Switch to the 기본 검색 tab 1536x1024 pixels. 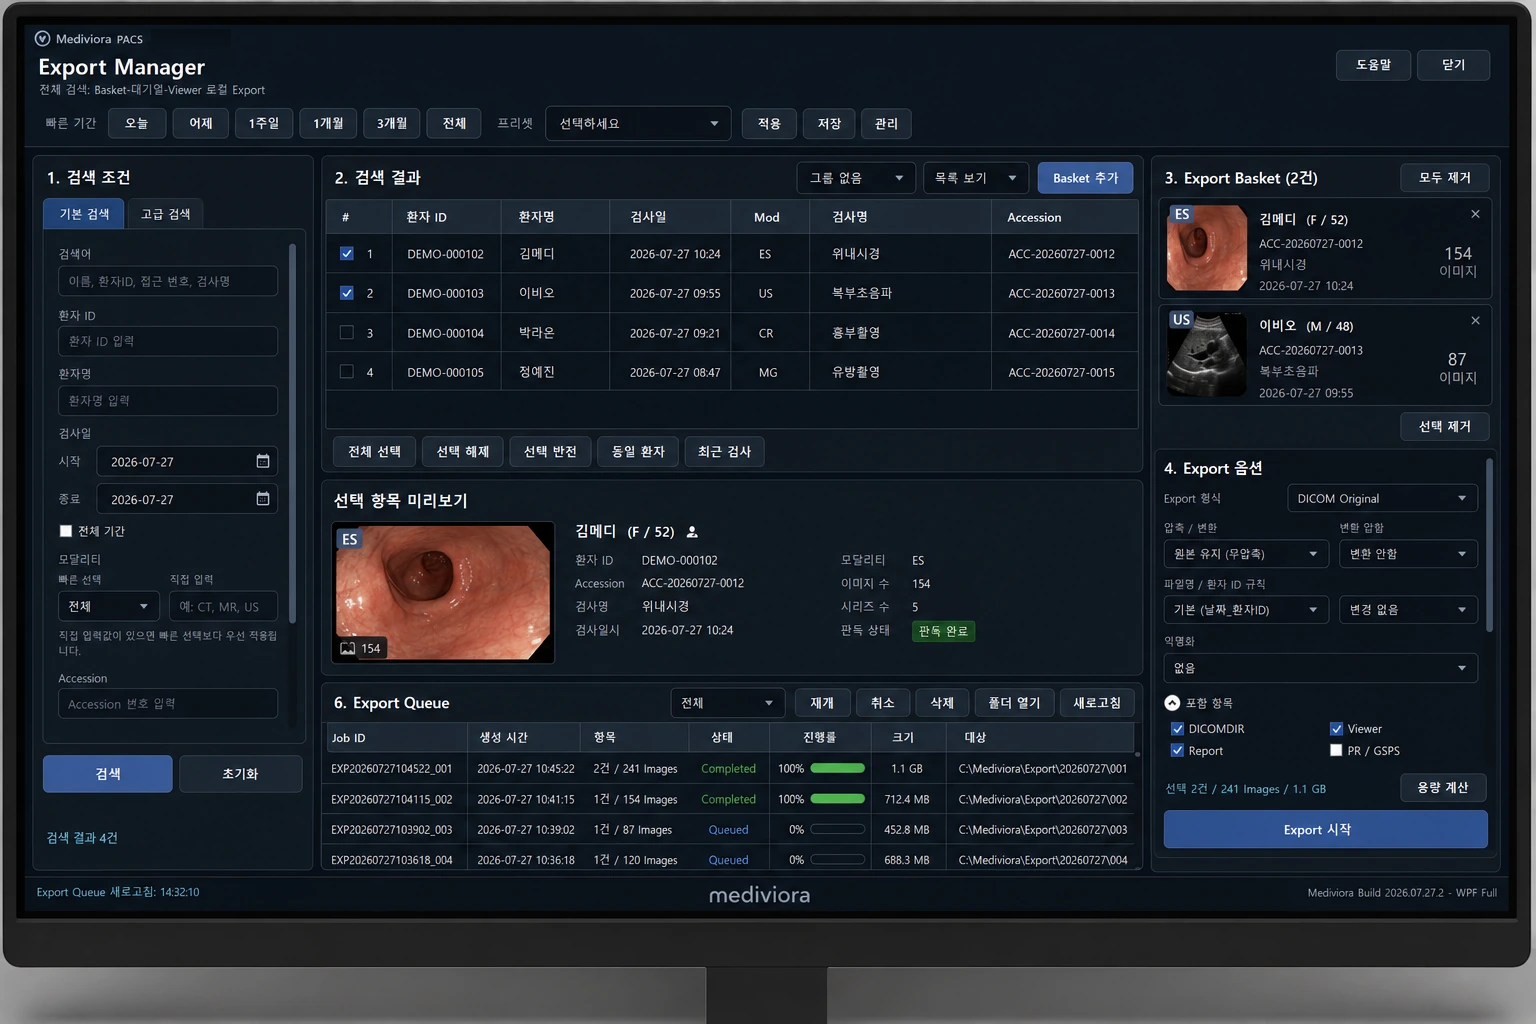pyautogui.click(x=84, y=214)
